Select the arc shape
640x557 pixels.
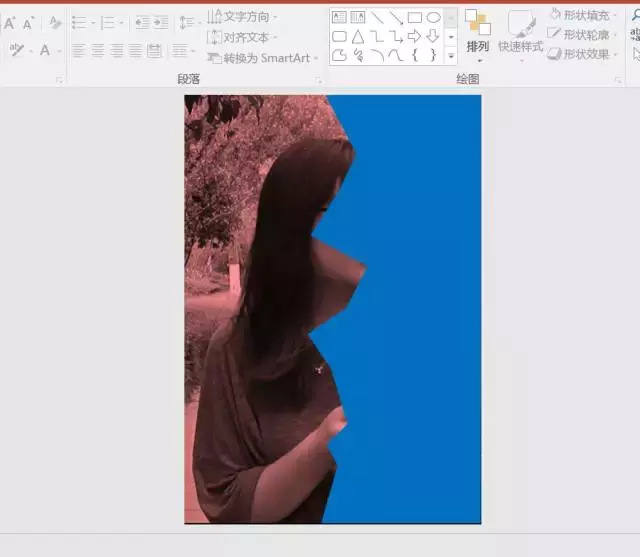377,55
